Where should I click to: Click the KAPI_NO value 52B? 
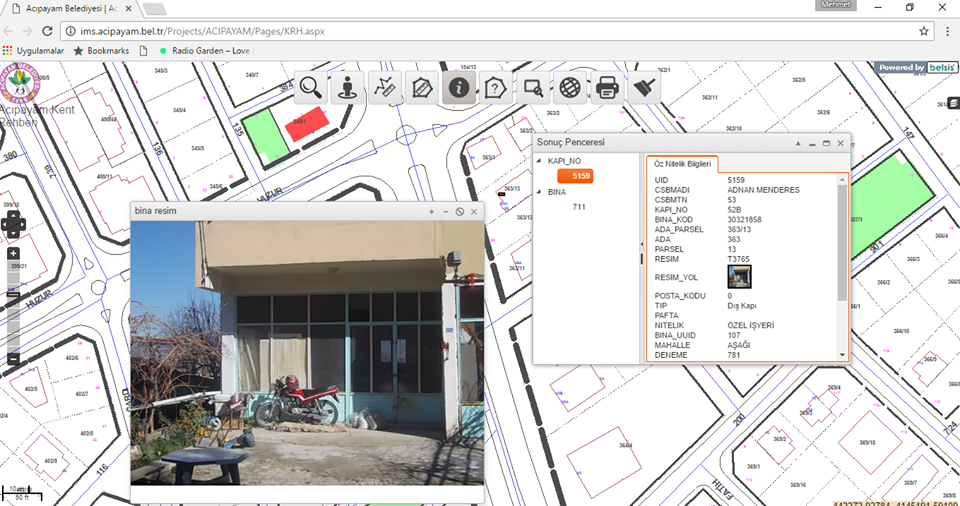click(734, 210)
